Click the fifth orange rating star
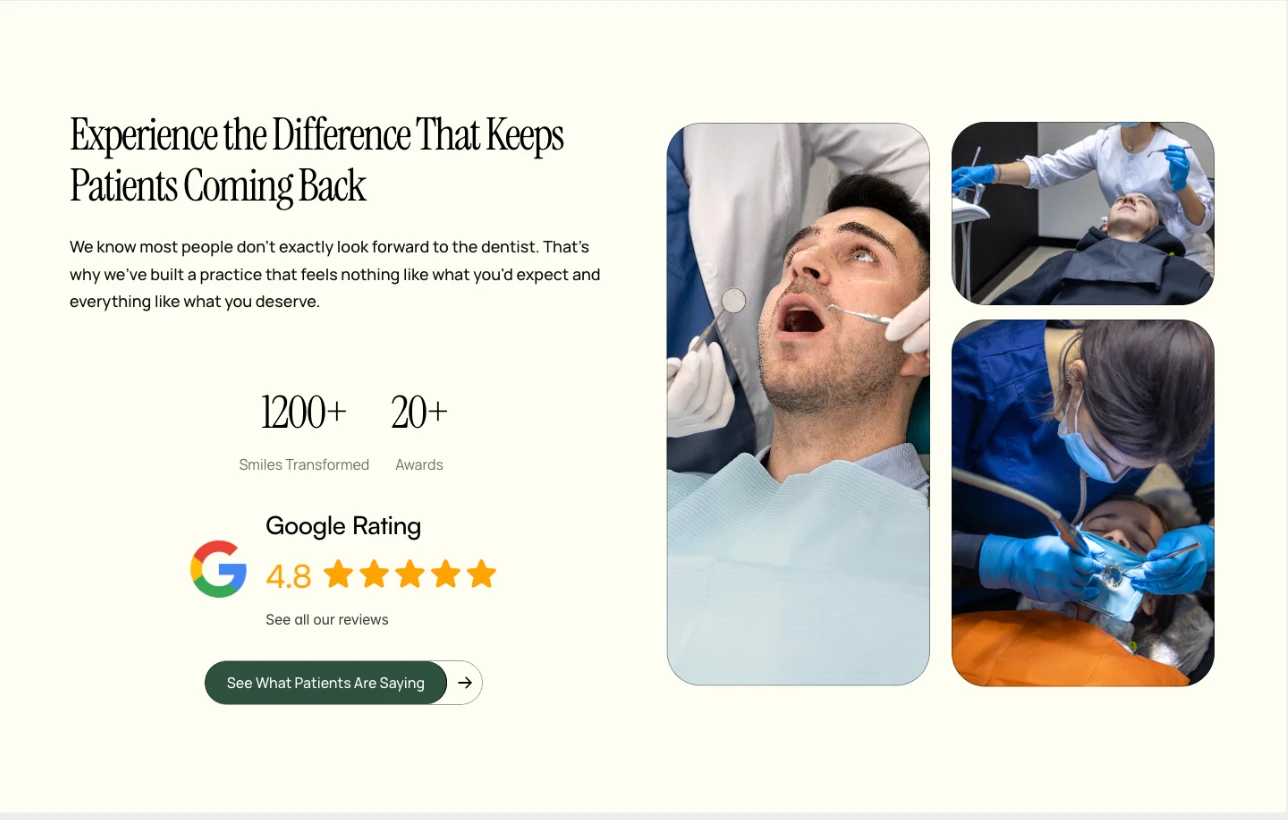This screenshot has height=820, width=1288. click(482, 574)
